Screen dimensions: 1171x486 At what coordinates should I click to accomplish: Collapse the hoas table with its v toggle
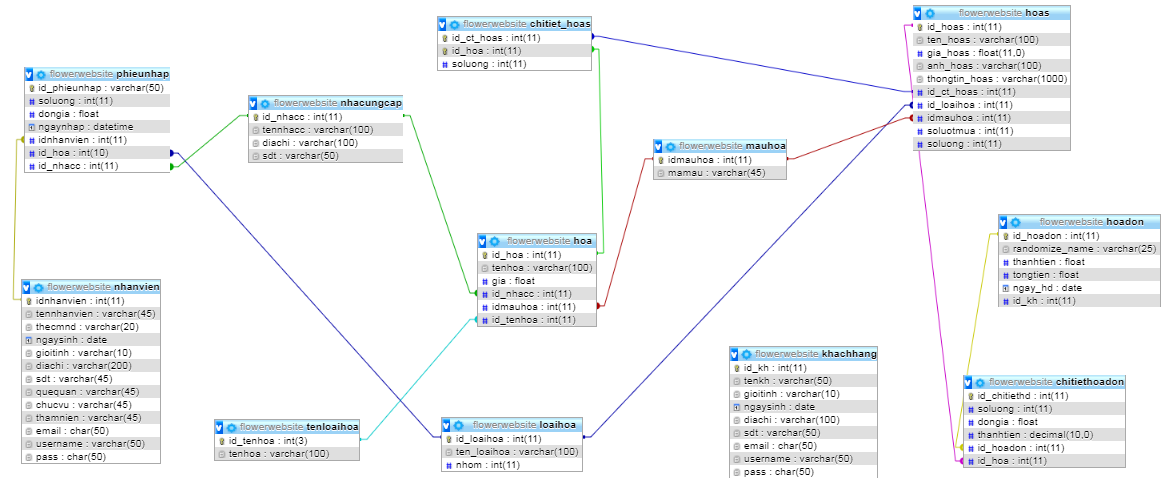(x=919, y=13)
